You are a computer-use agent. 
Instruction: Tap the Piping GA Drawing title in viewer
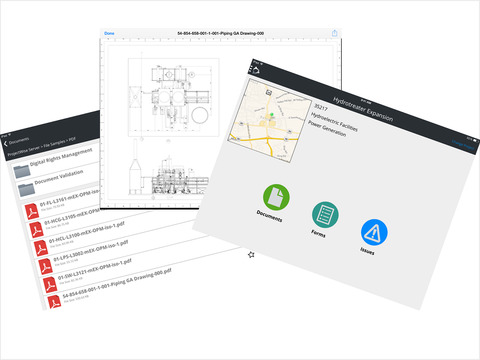pyautogui.click(x=220, y=33)
